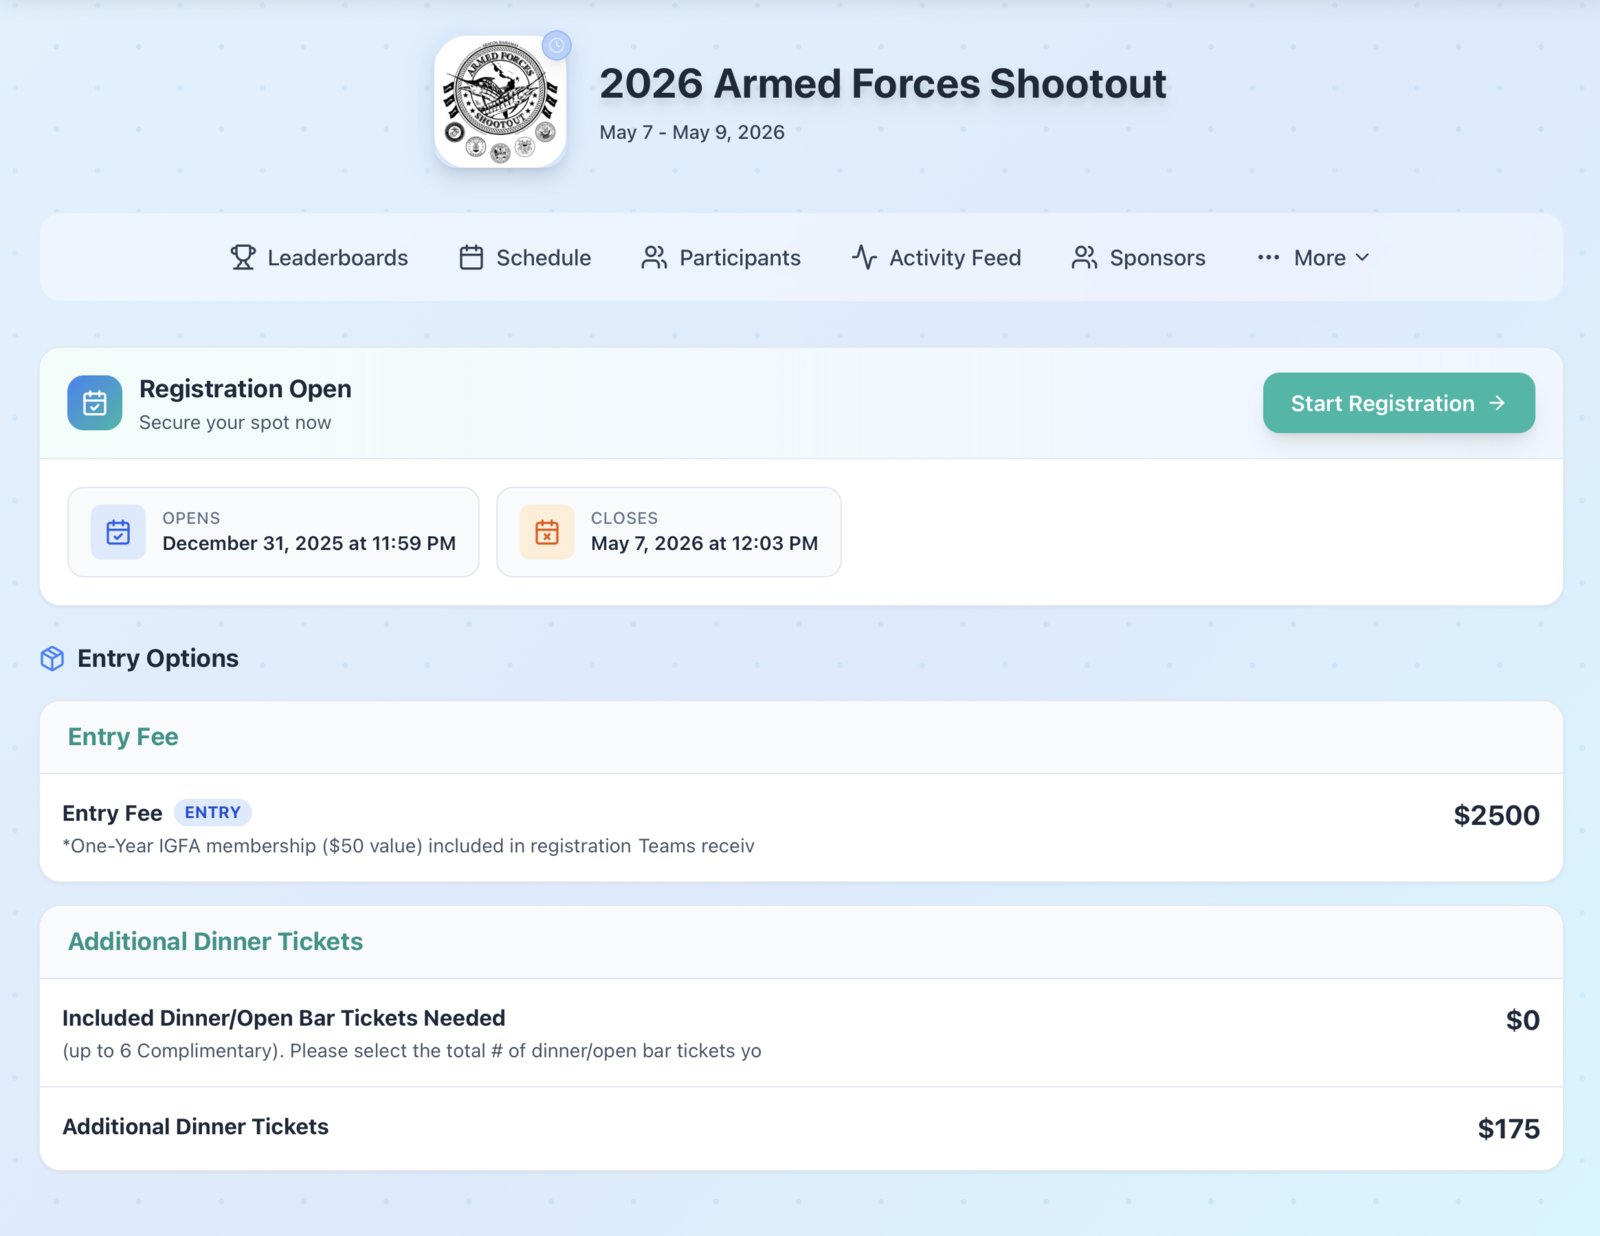This screenshot has height=1236, width=1600.
Task: Click the clock badge on tournament logo
Action: [x=556, y=45]
